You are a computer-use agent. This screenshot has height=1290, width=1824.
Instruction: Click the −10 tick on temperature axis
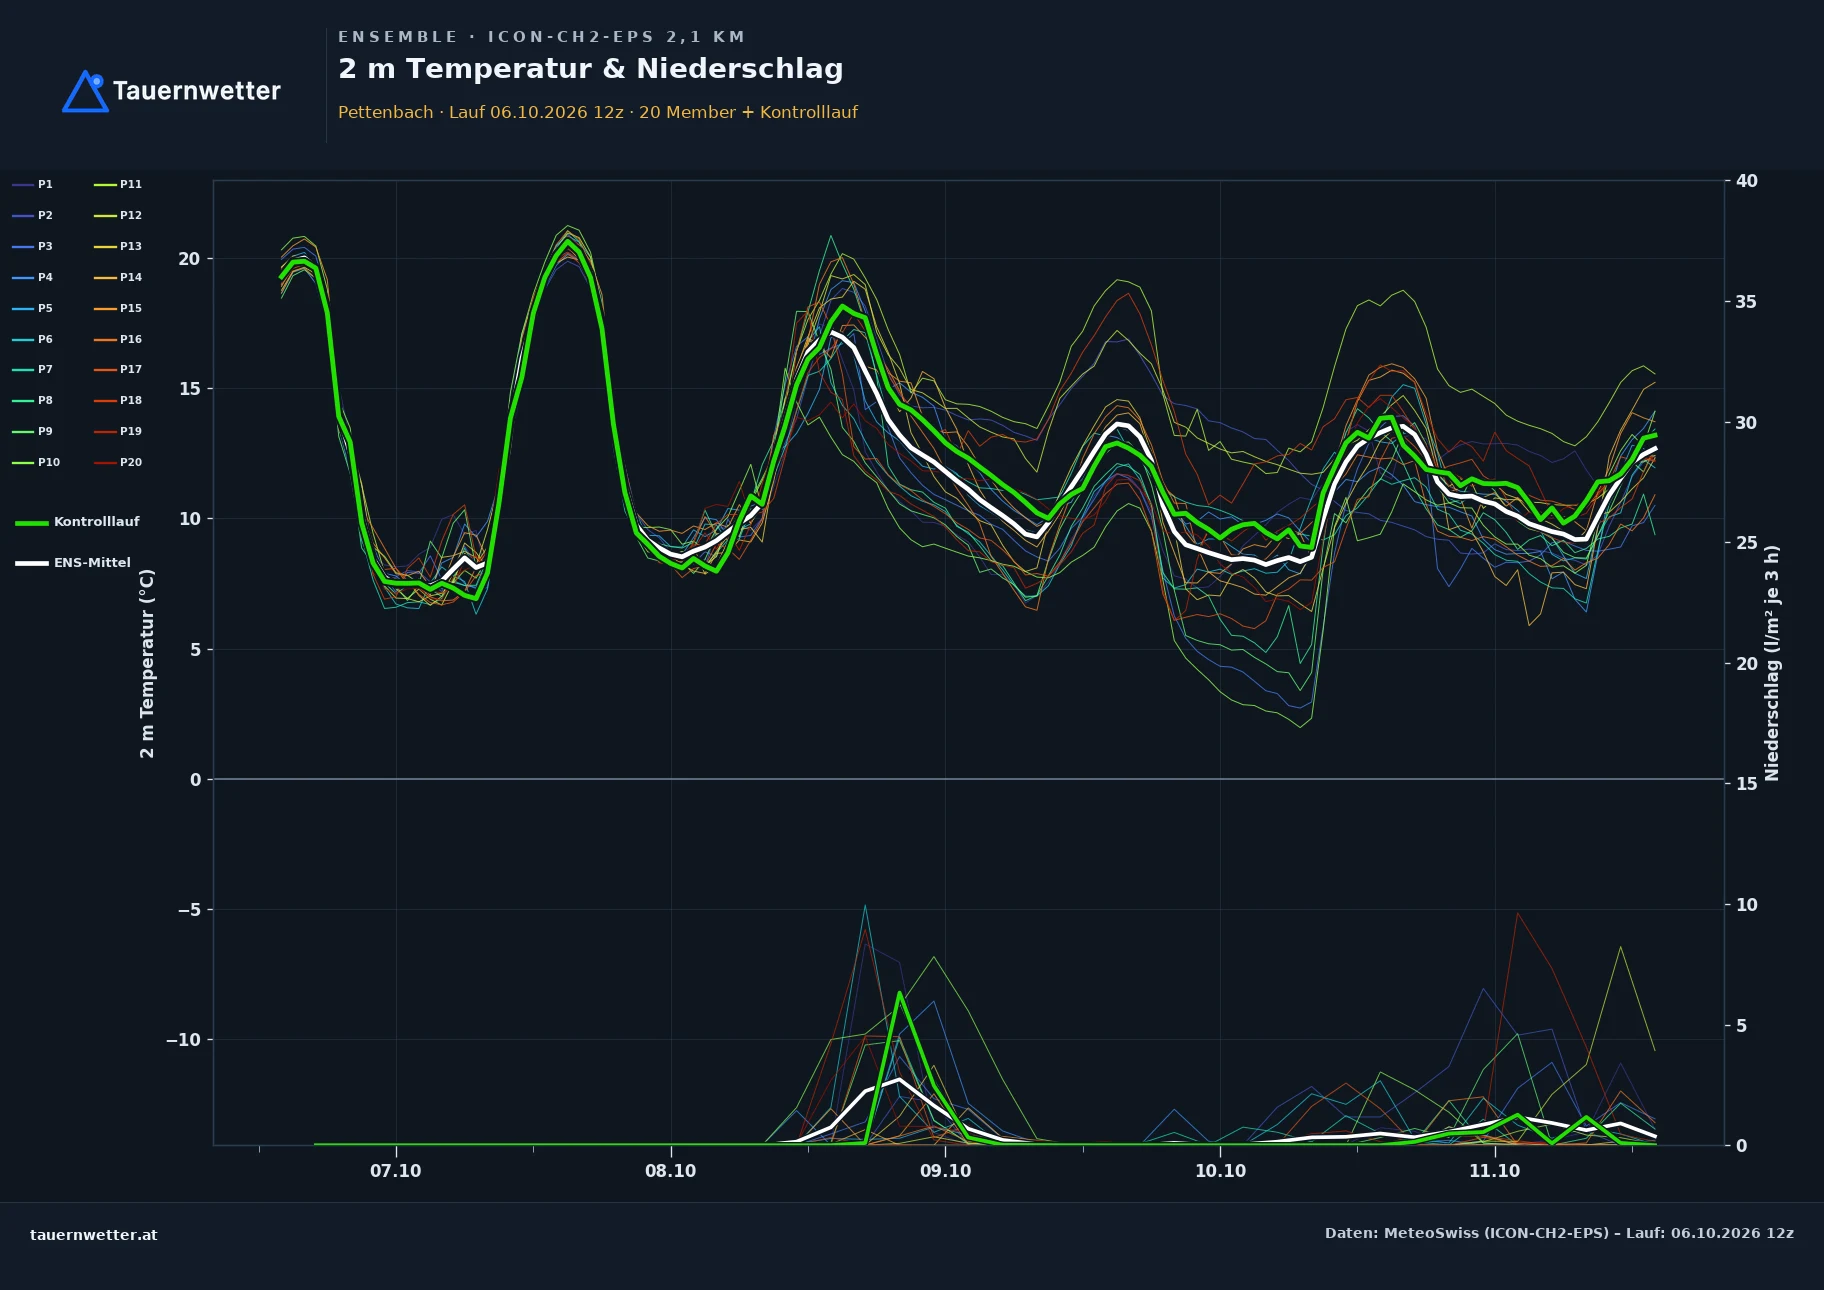click(183, 1040)
